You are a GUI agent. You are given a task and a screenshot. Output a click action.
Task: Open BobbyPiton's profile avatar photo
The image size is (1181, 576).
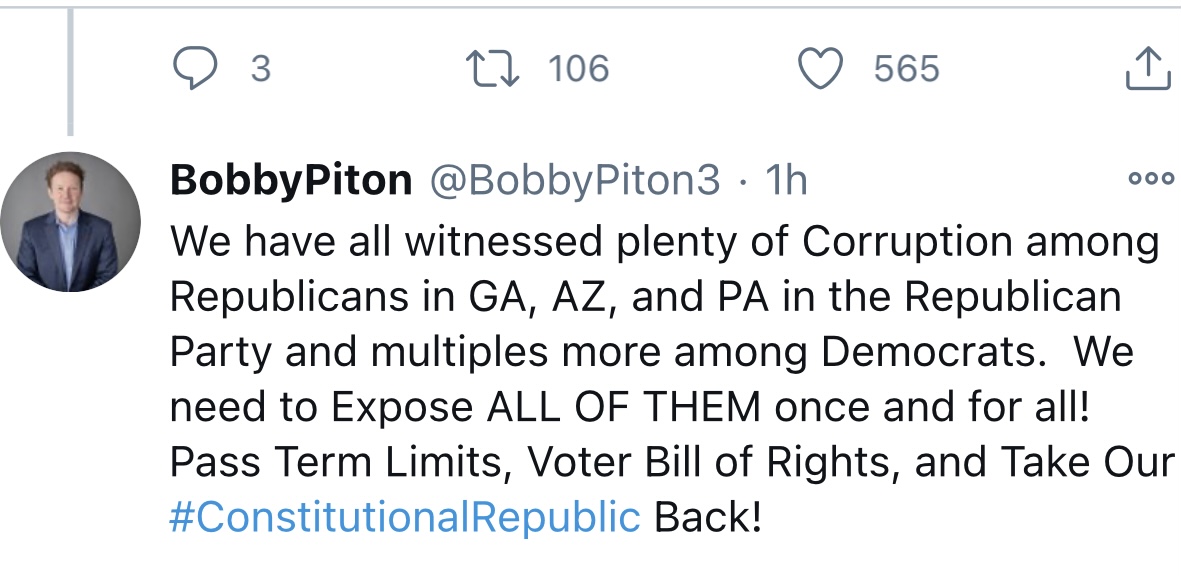(x=70, y=222)
